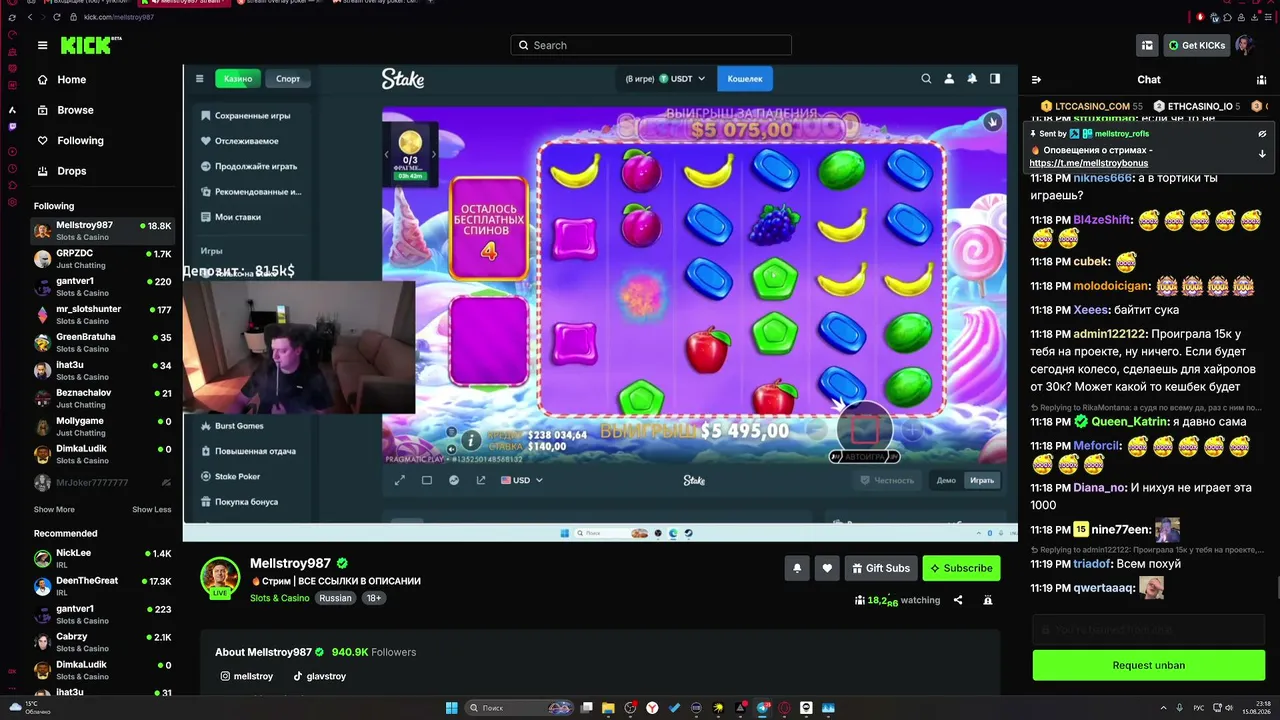Open Продолжайте играть in the Stake sidebar

click(x=249, y=166)
